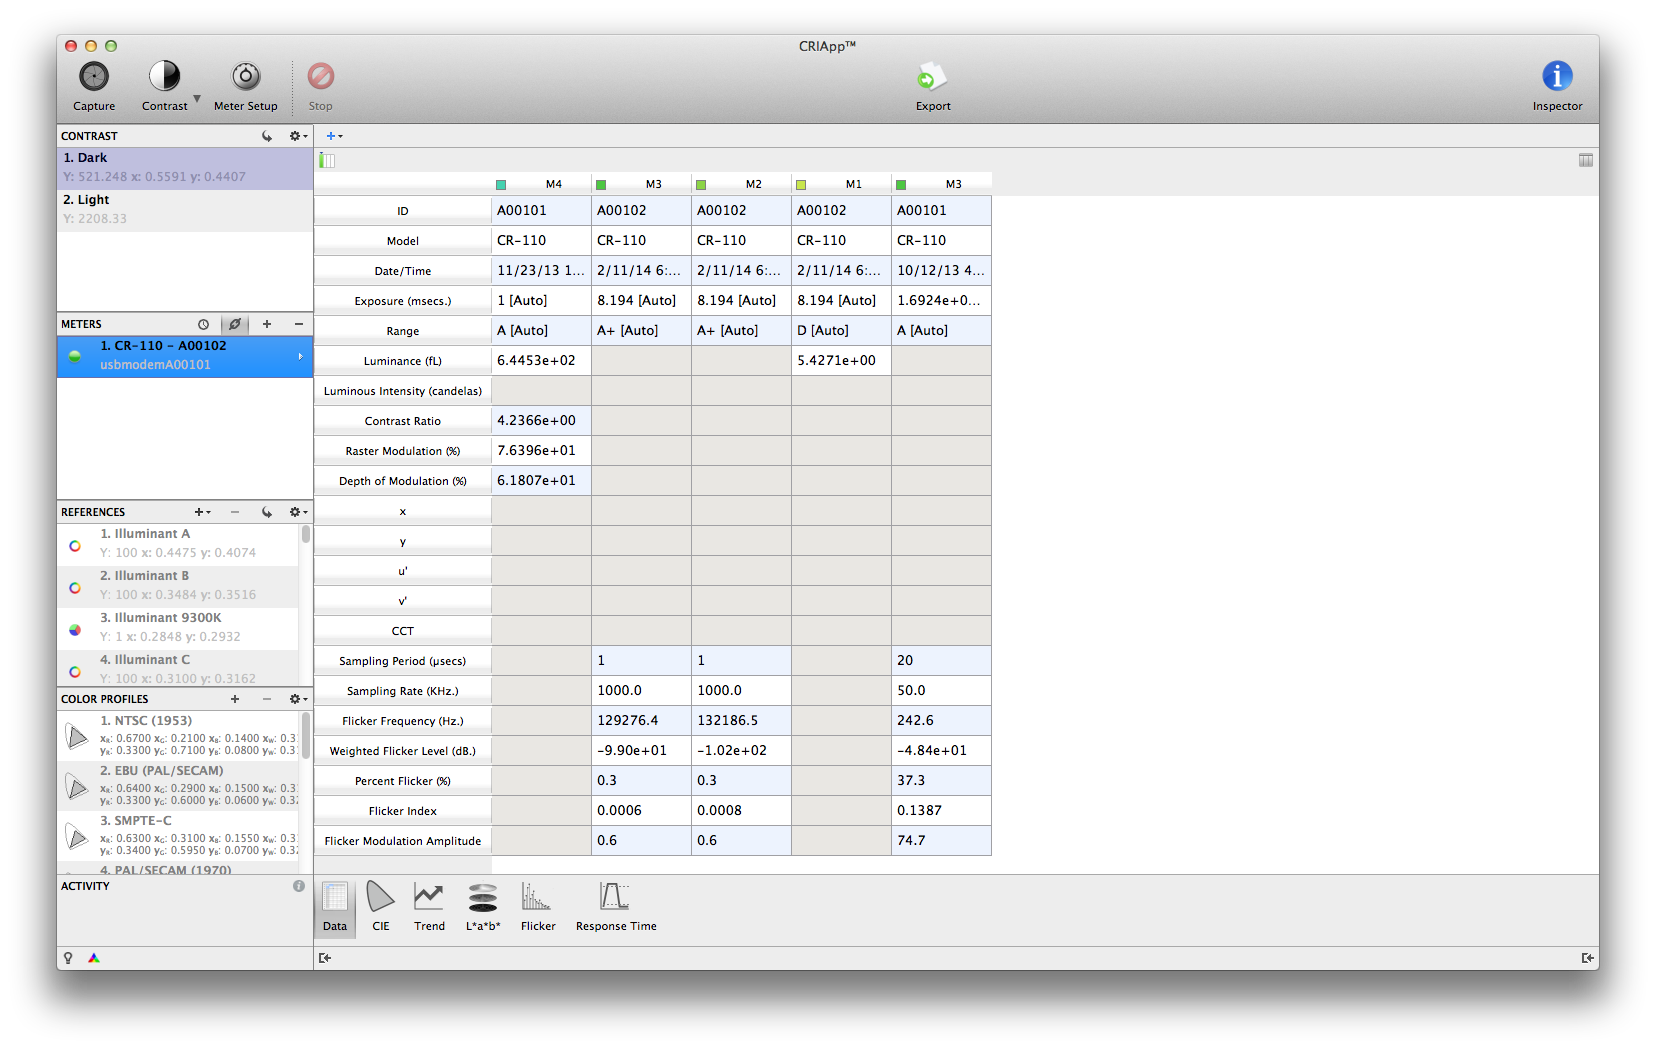Open the CONTRAST panel gear menu

coord(298,136)
